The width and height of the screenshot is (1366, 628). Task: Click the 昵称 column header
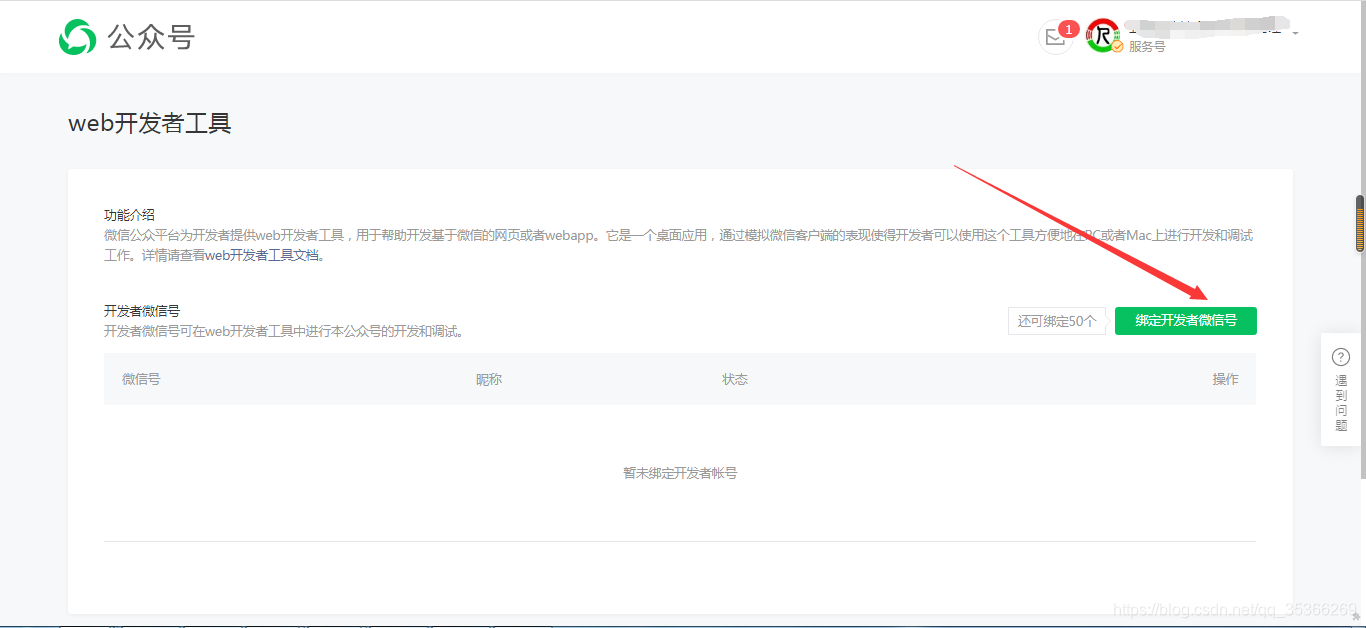(489, 379)
